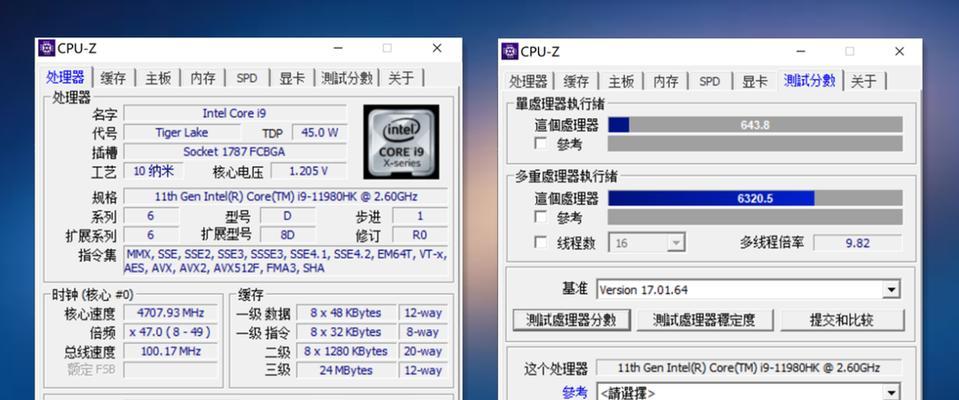This screenshot has height=400, width=959.
Task: Switch to 处理器 tab in right window
Action: (528, 81)
